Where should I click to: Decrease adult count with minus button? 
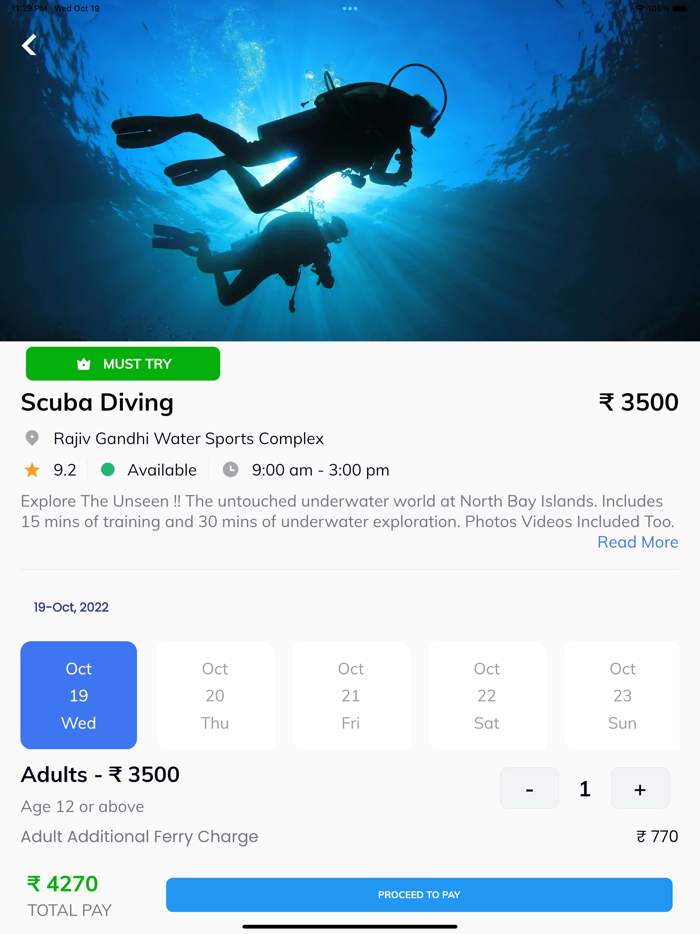(x=529, y=789)
